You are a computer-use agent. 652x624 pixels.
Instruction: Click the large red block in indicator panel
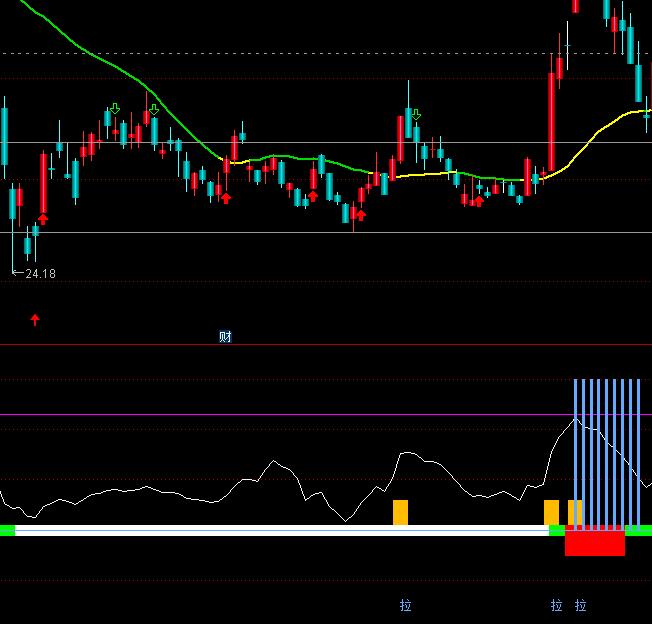coord(594,542)
